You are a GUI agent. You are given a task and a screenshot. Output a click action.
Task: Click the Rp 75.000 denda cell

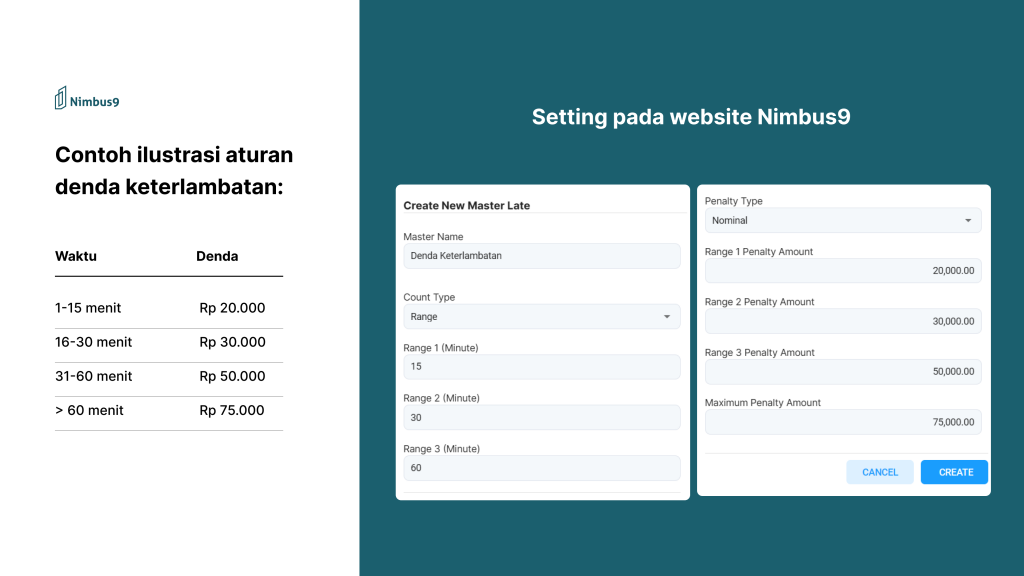pos(232,410)
